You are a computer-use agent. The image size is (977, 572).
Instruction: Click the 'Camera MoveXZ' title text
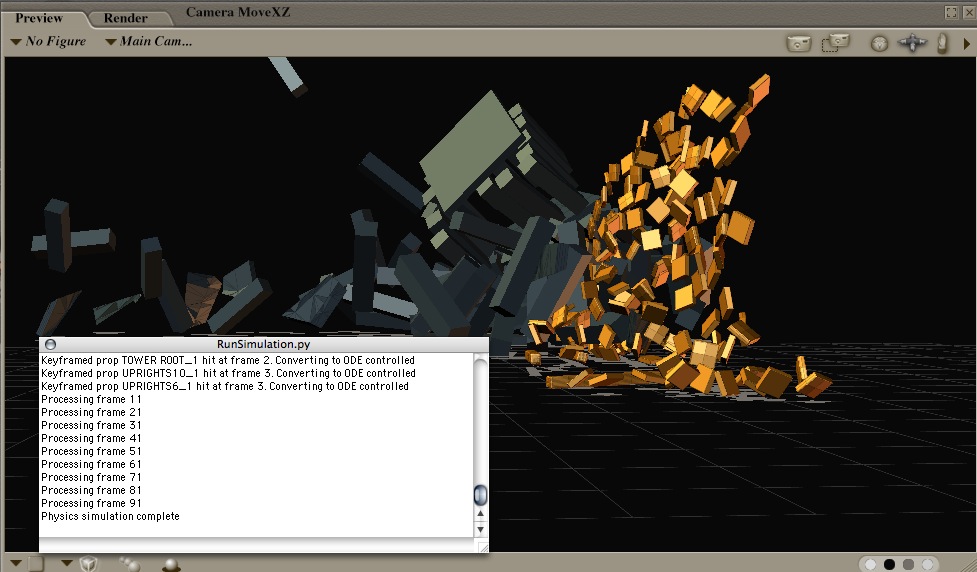point(238,12)
